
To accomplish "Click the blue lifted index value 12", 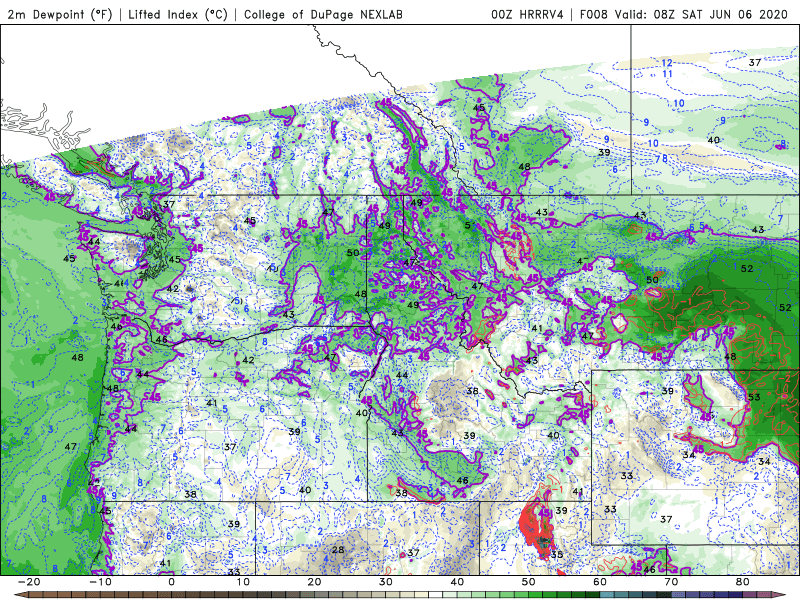I will coord(667,63).
